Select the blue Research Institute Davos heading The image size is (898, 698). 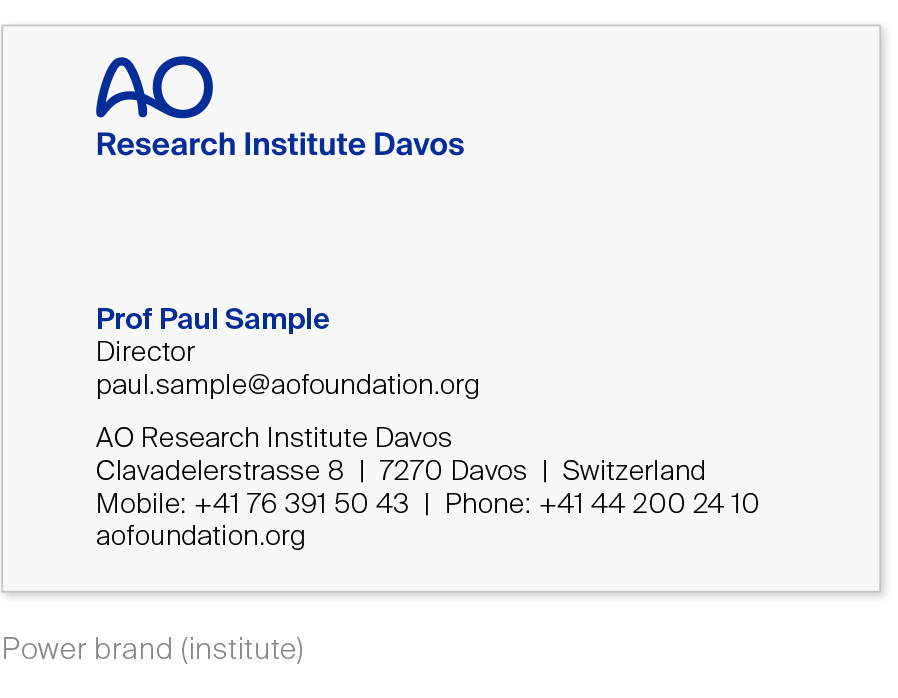coord(280,144)
